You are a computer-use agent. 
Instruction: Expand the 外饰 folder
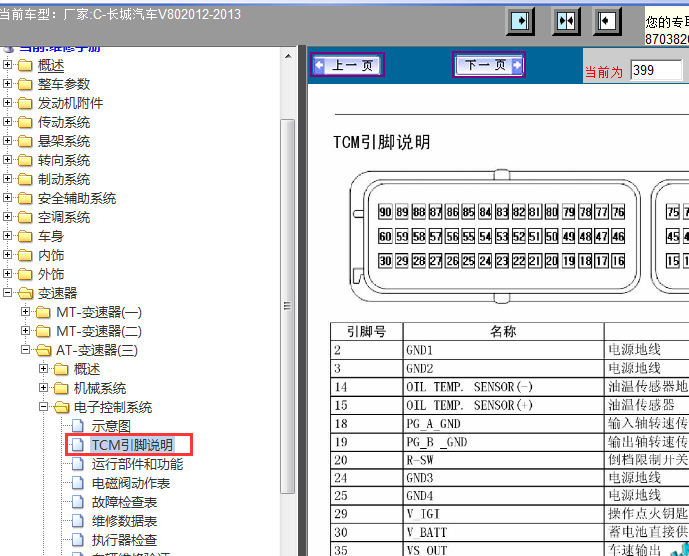coord(7,273)
